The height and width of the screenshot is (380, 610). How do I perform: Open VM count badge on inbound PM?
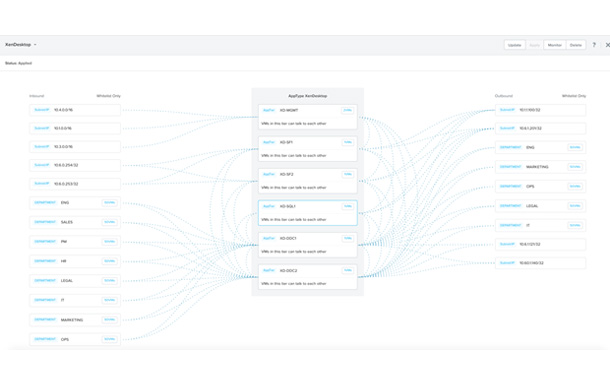(x=109, y=242)
